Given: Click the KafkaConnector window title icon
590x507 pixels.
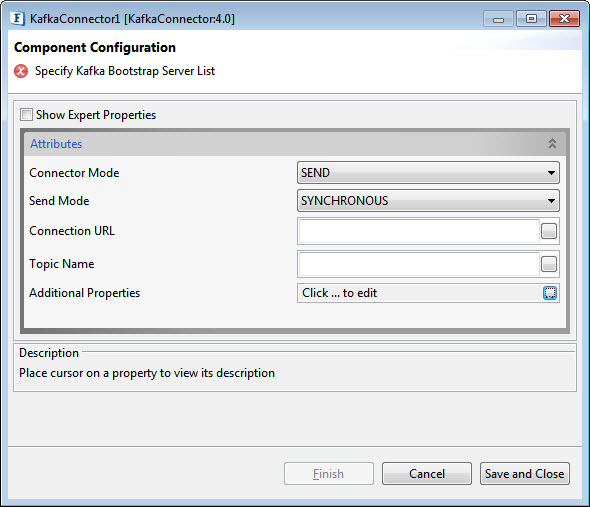Looking at the screenshot, I should pyautogui.click(x=18, y=18).
